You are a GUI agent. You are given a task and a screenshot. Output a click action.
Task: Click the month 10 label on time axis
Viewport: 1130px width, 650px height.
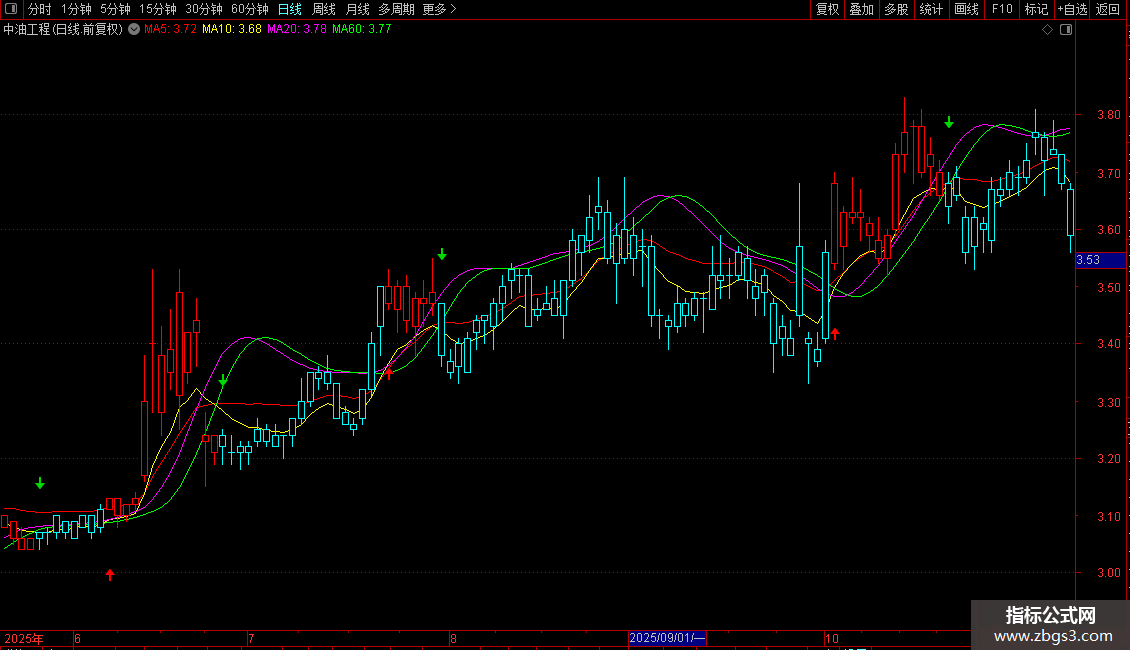pos(832,638)
